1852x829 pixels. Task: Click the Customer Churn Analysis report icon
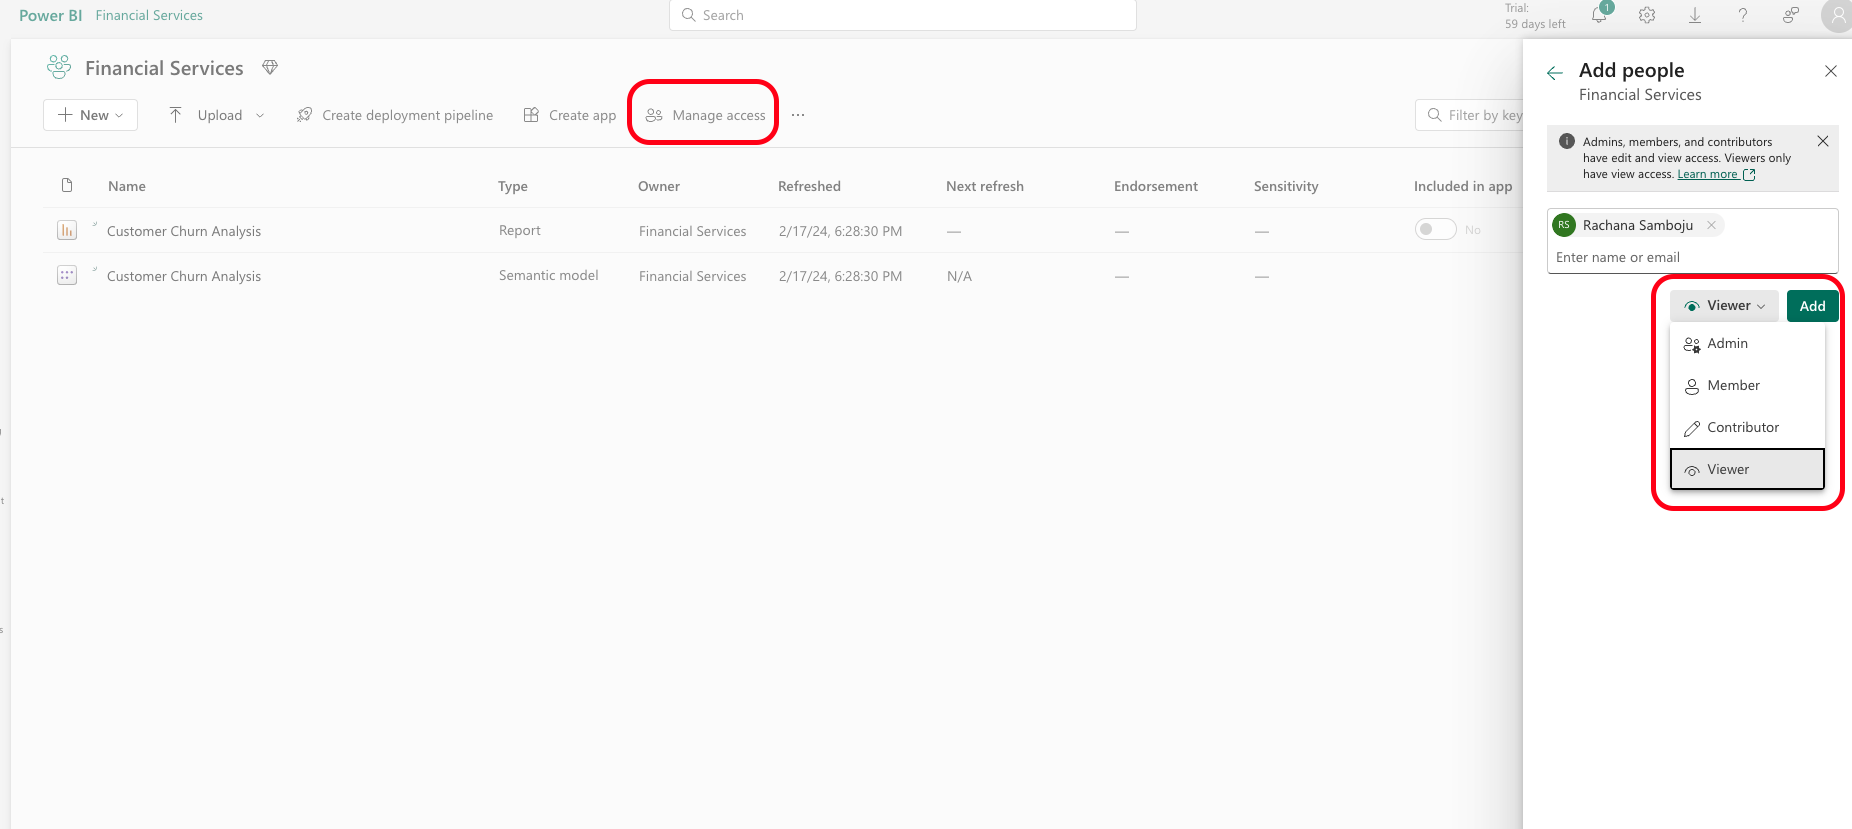67,231
